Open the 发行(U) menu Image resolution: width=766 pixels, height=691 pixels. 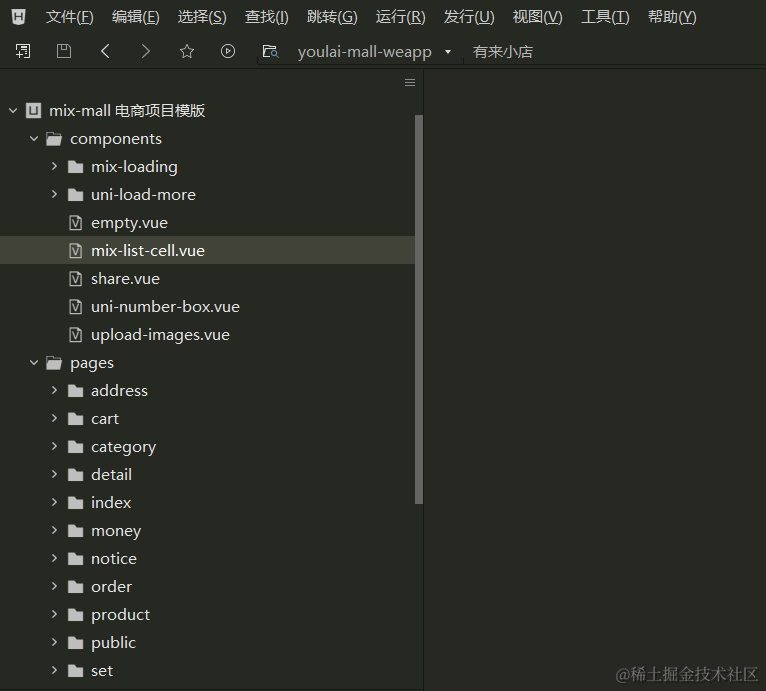(469, 17)
